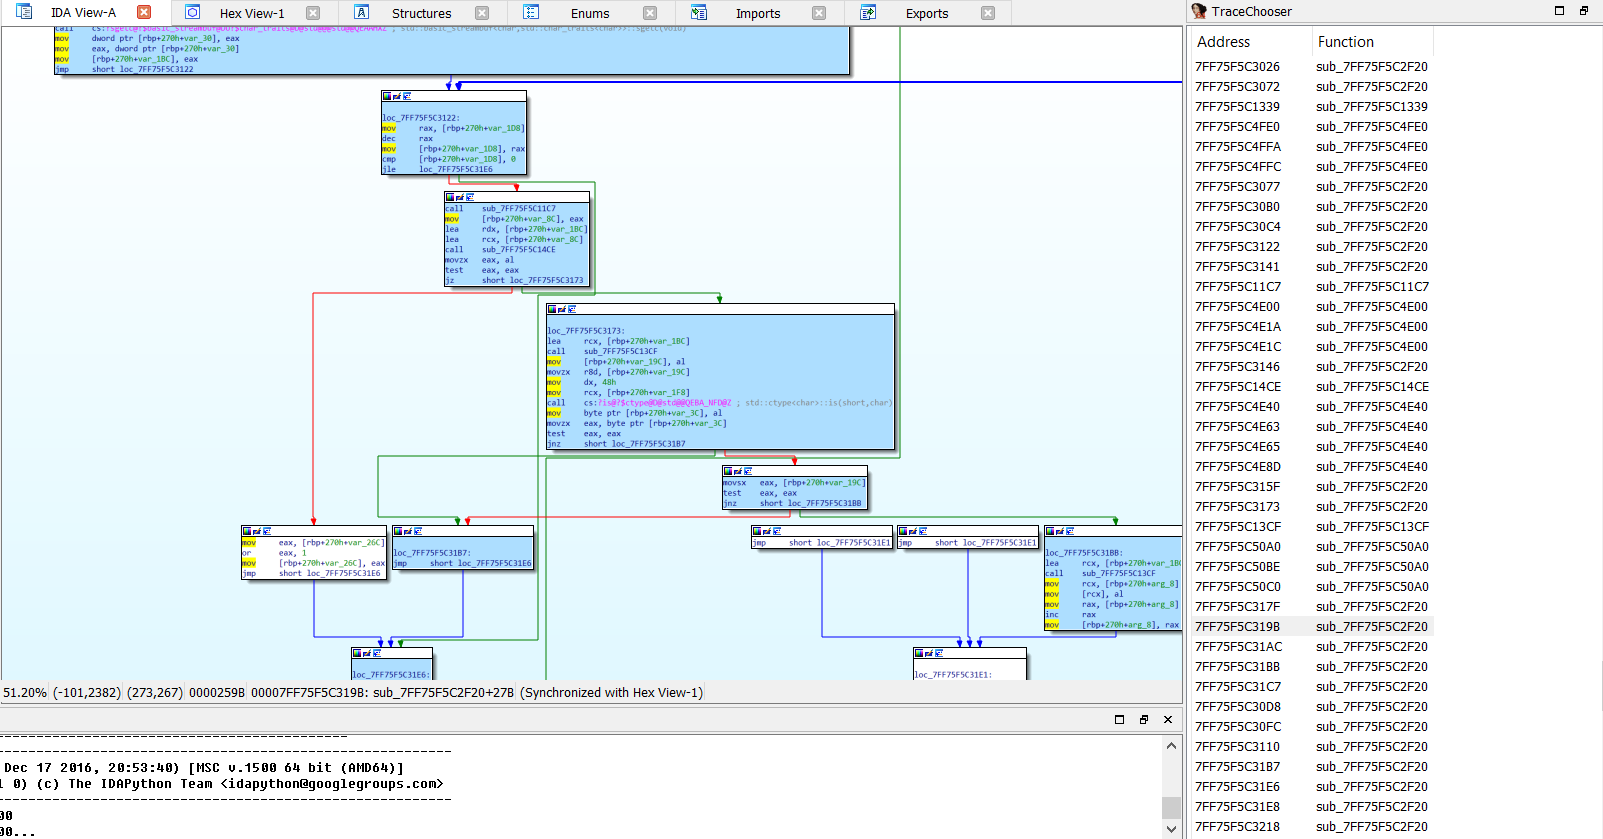Click the TraceChooser panel icon

tap(1199, 11)
